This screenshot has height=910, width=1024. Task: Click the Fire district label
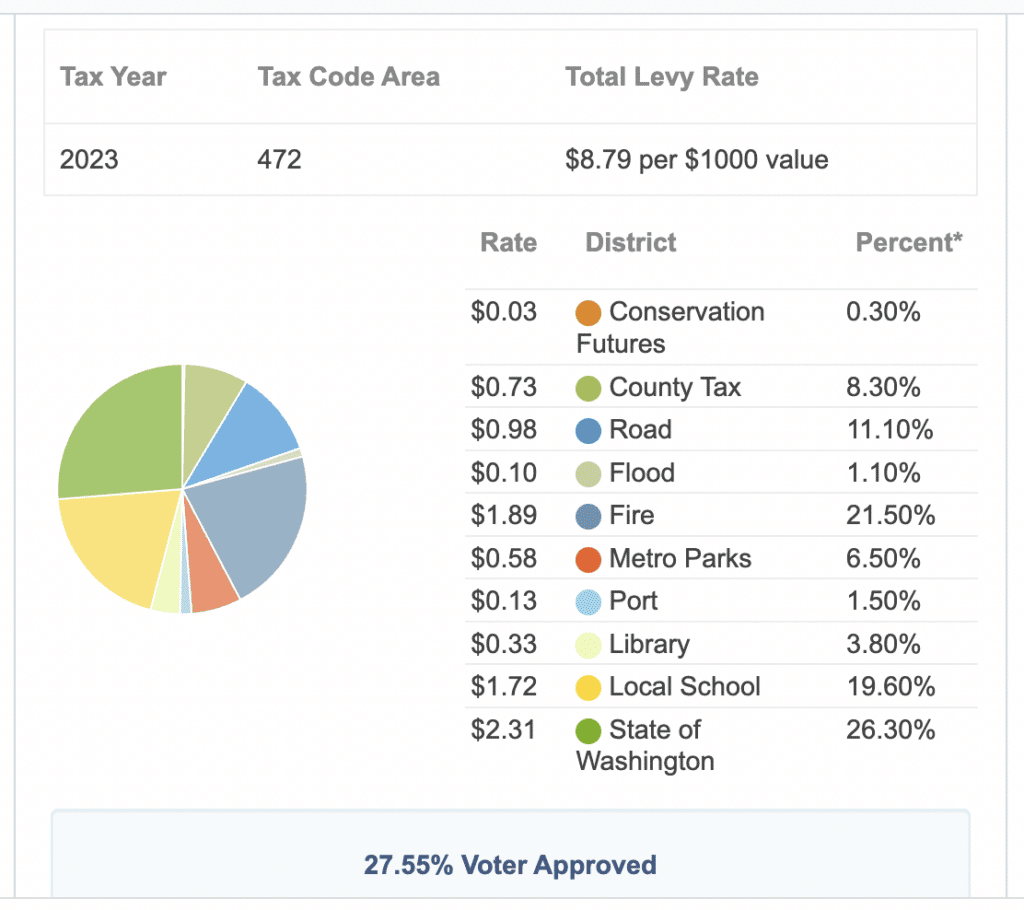[x=632, y=515]
